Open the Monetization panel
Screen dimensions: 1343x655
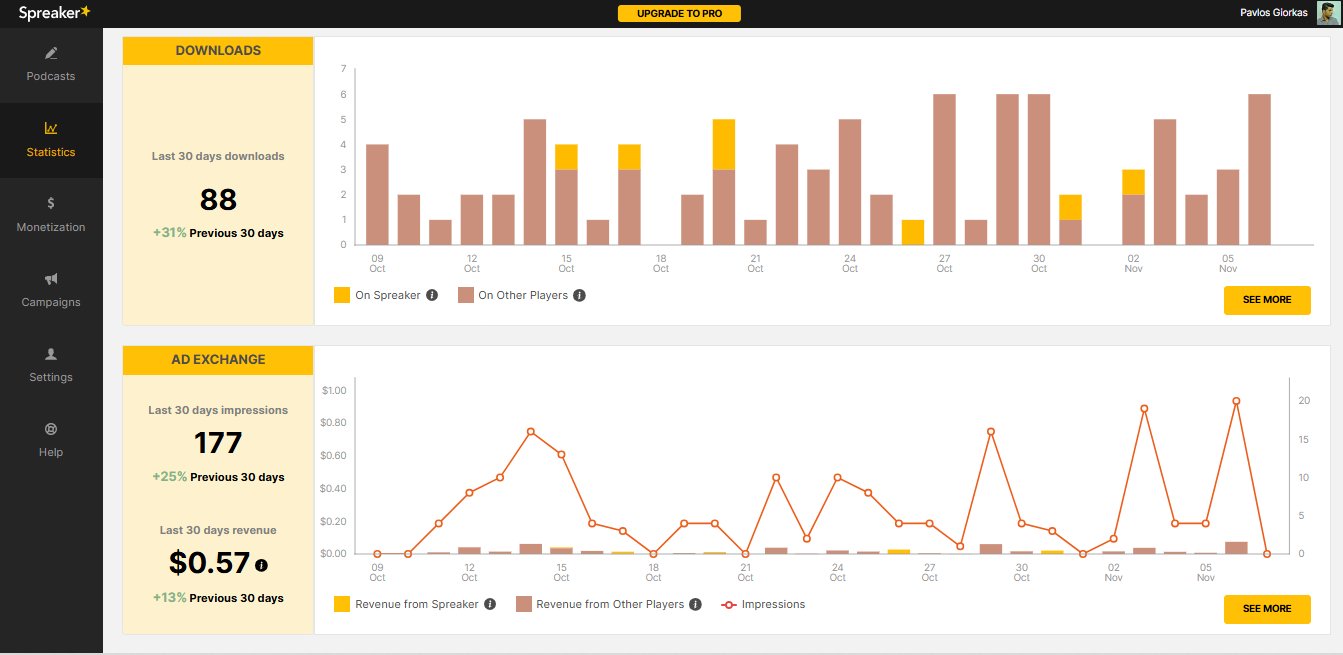[x=51, y=215]
